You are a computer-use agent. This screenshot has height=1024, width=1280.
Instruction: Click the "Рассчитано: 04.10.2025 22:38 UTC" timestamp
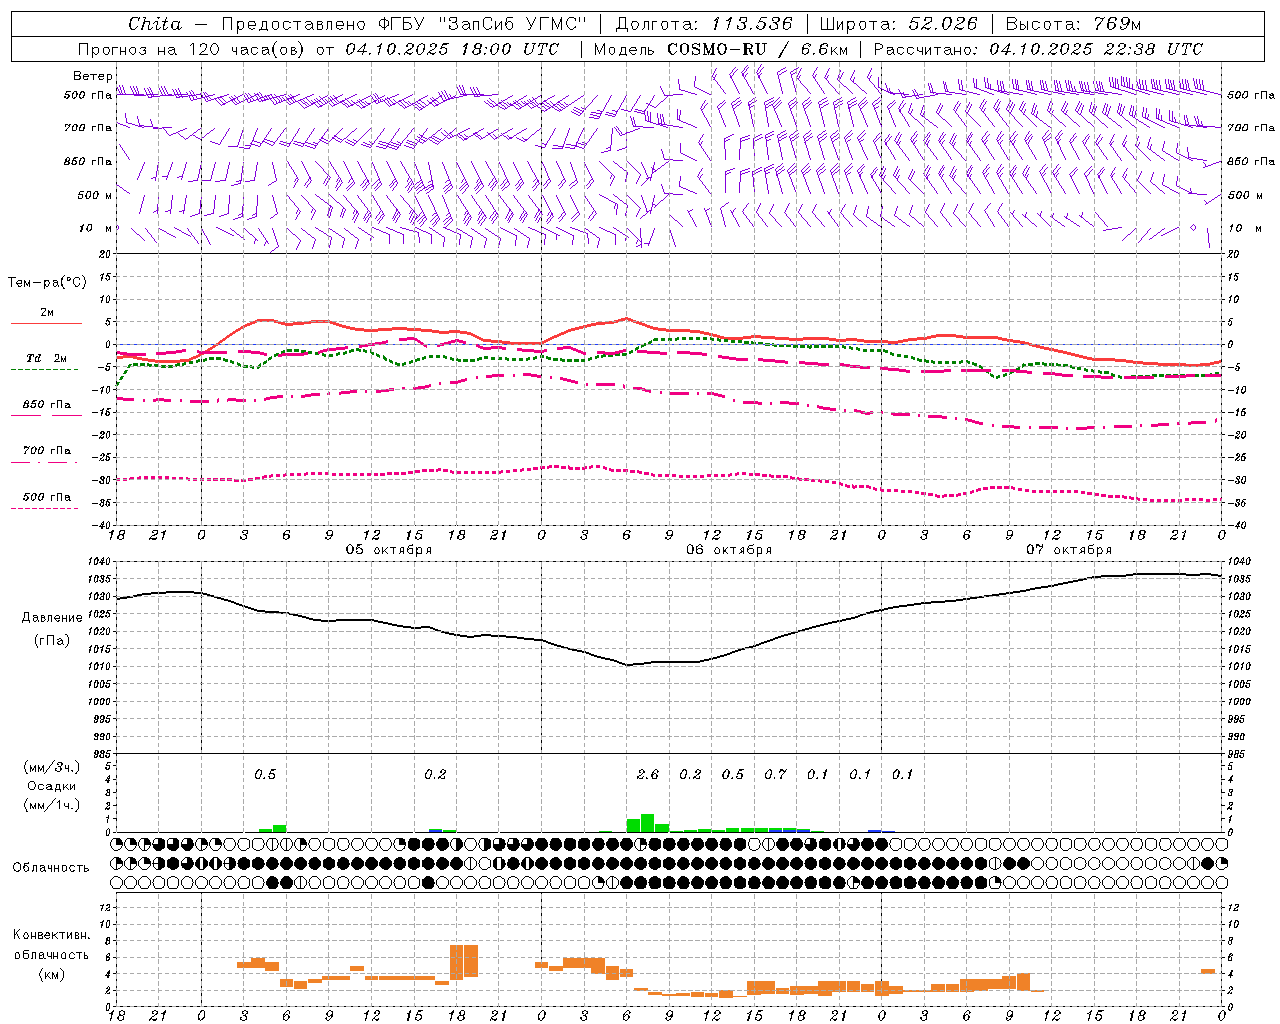tap(1038, 49)
